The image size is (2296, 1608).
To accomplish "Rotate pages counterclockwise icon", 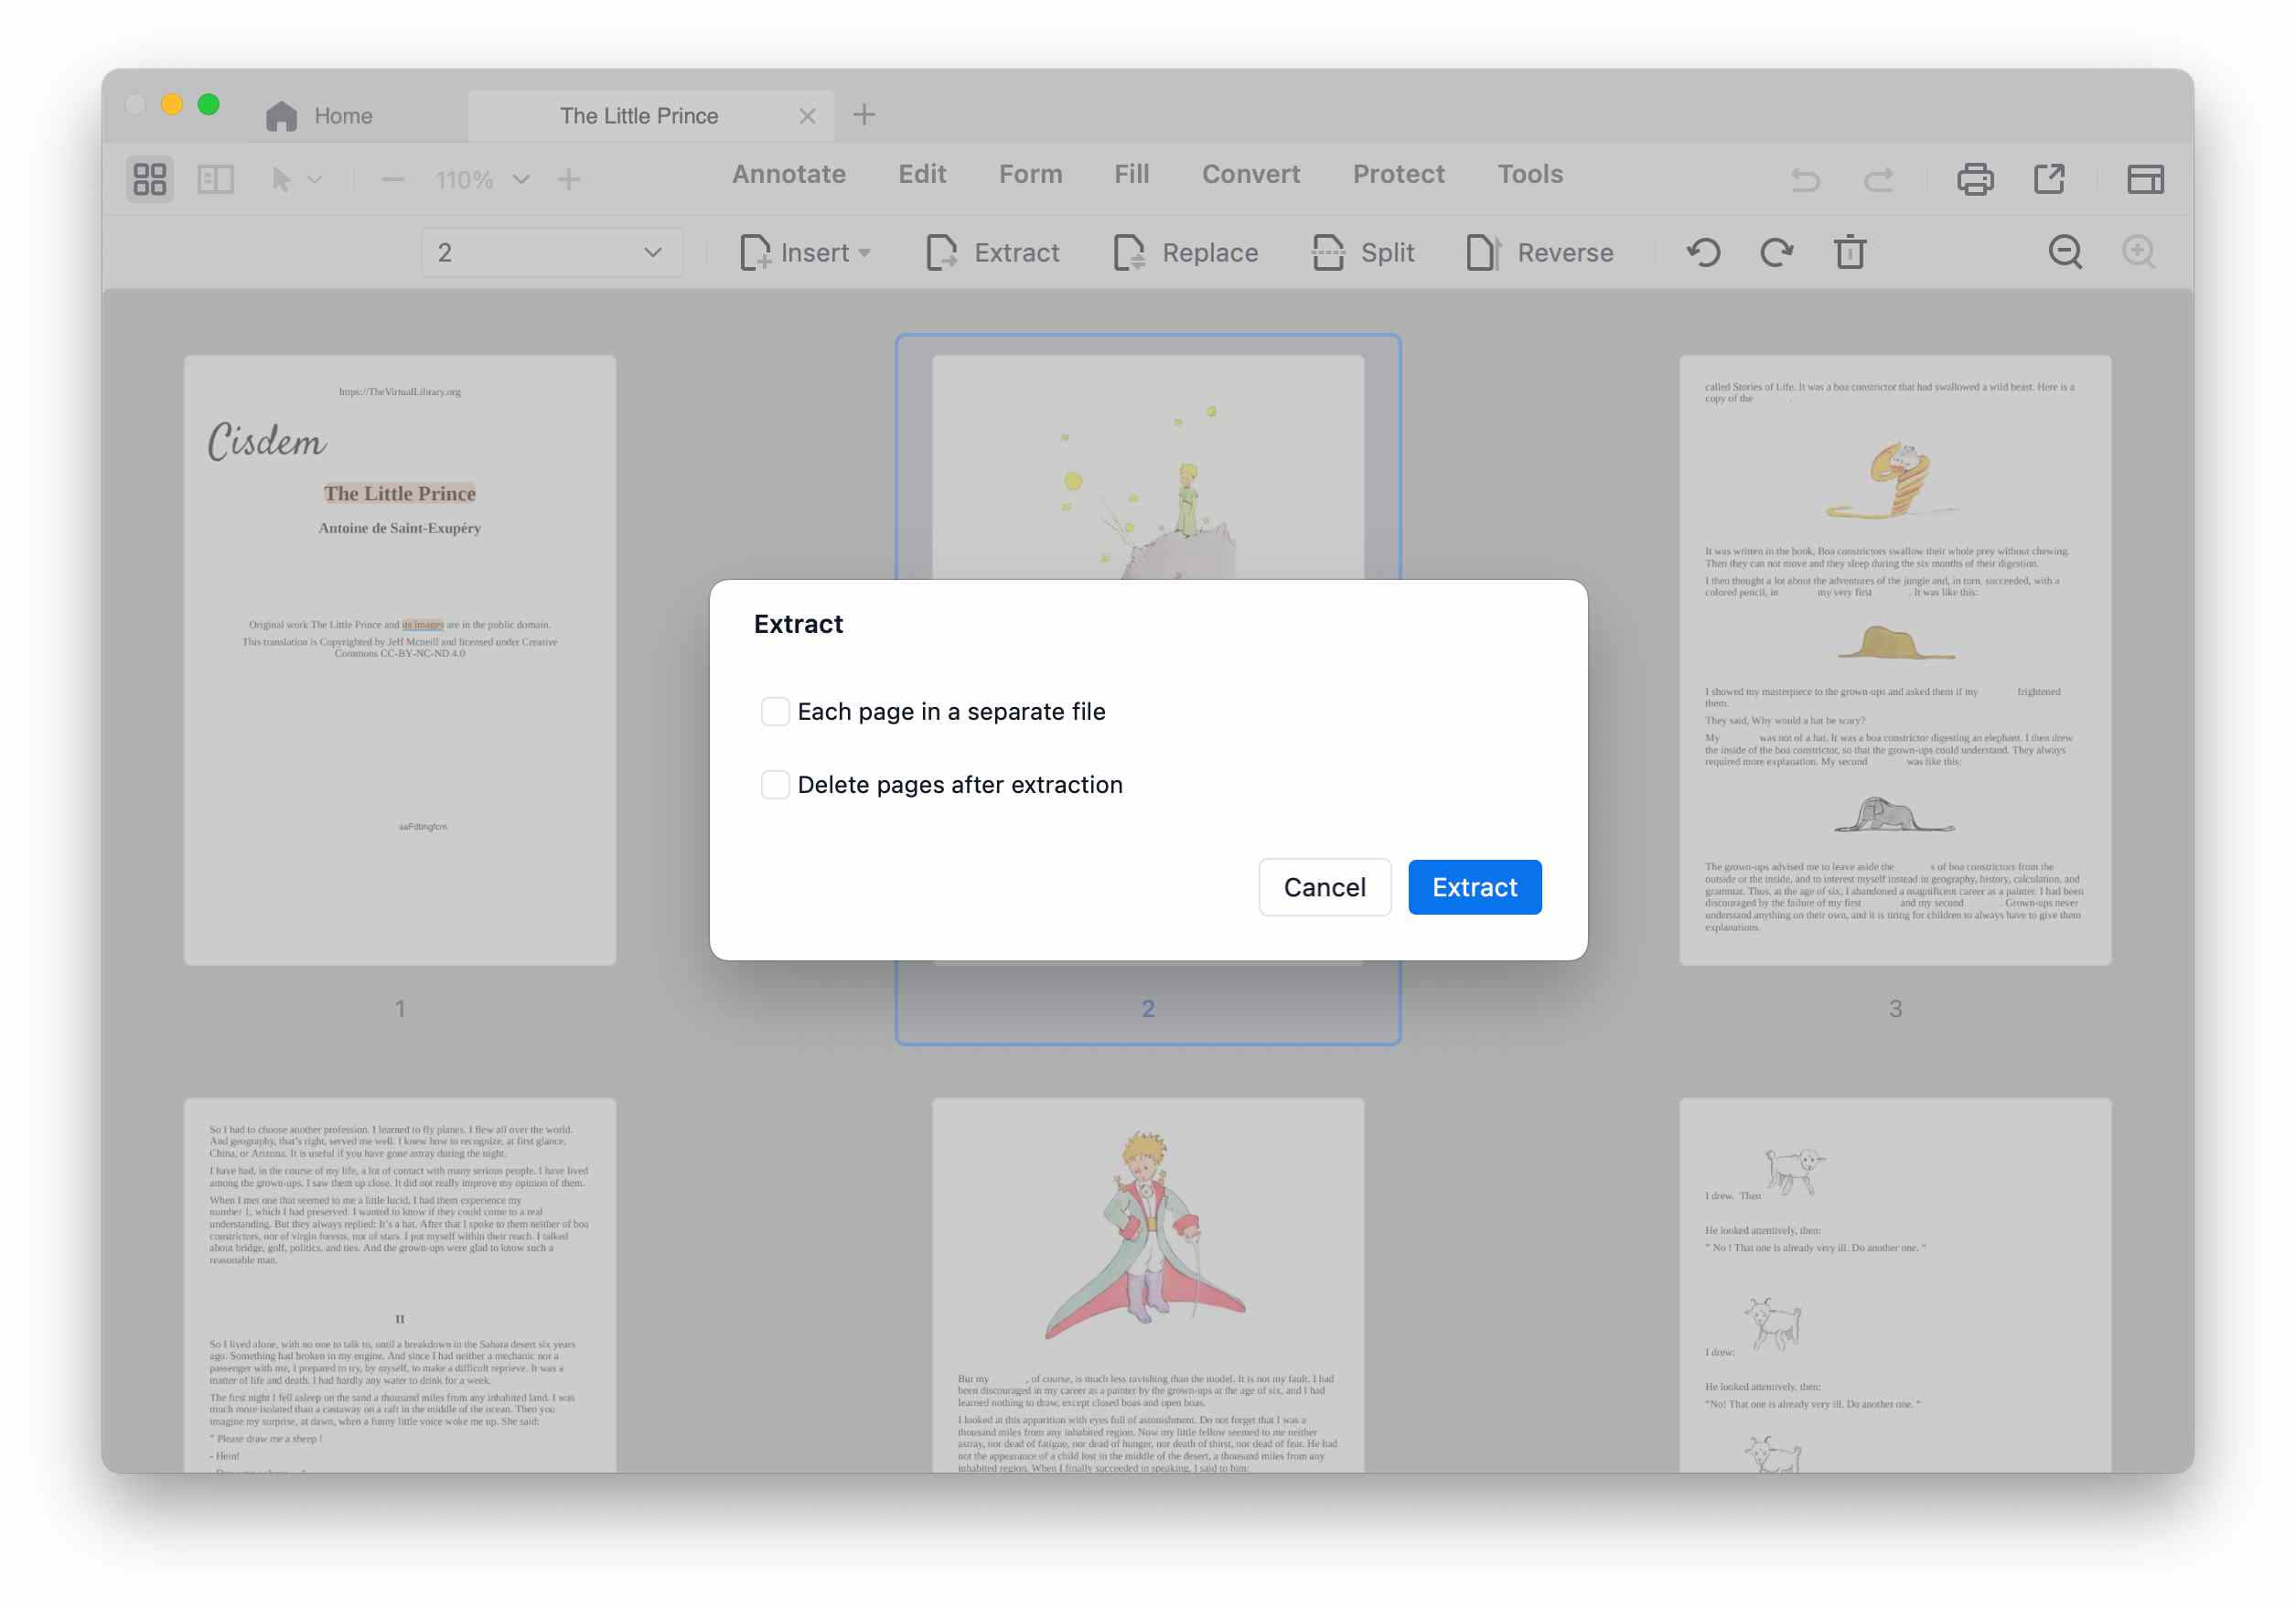I will click(1703, 252).
